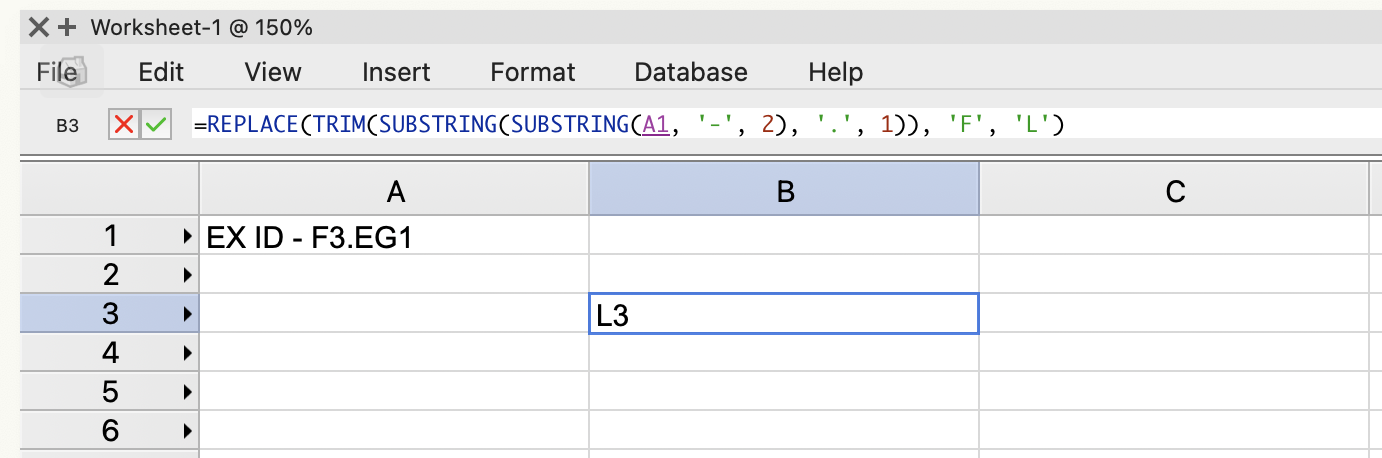The height and width of the screenshot is (458, 1382).
Task: Expand row 1 arrow
Action: 187,237
